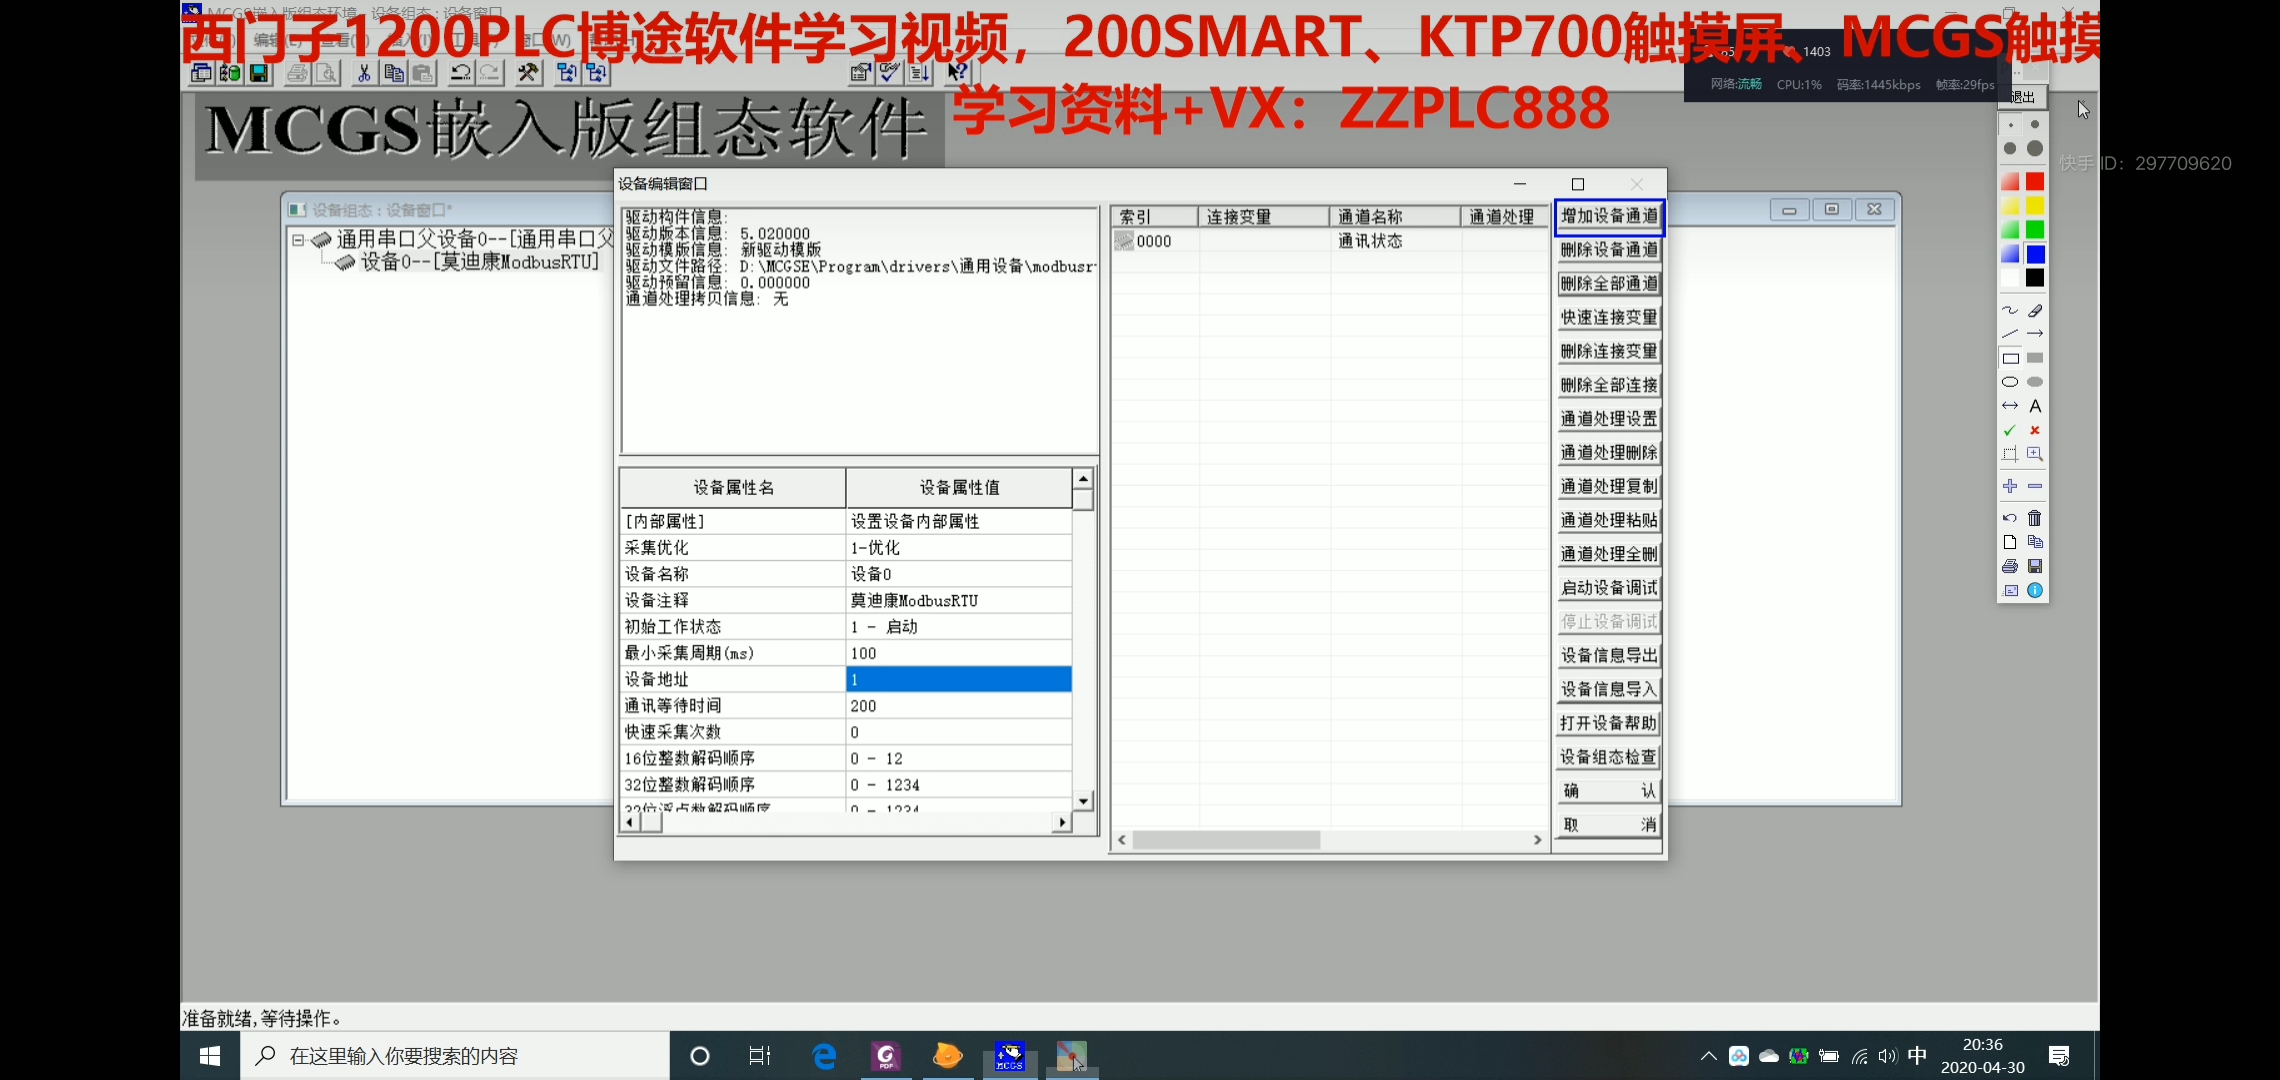Screen dimensions: 2280x1080
Task: Select the hollow ellipse drawing tool
Action: (x=2010, y=382)
